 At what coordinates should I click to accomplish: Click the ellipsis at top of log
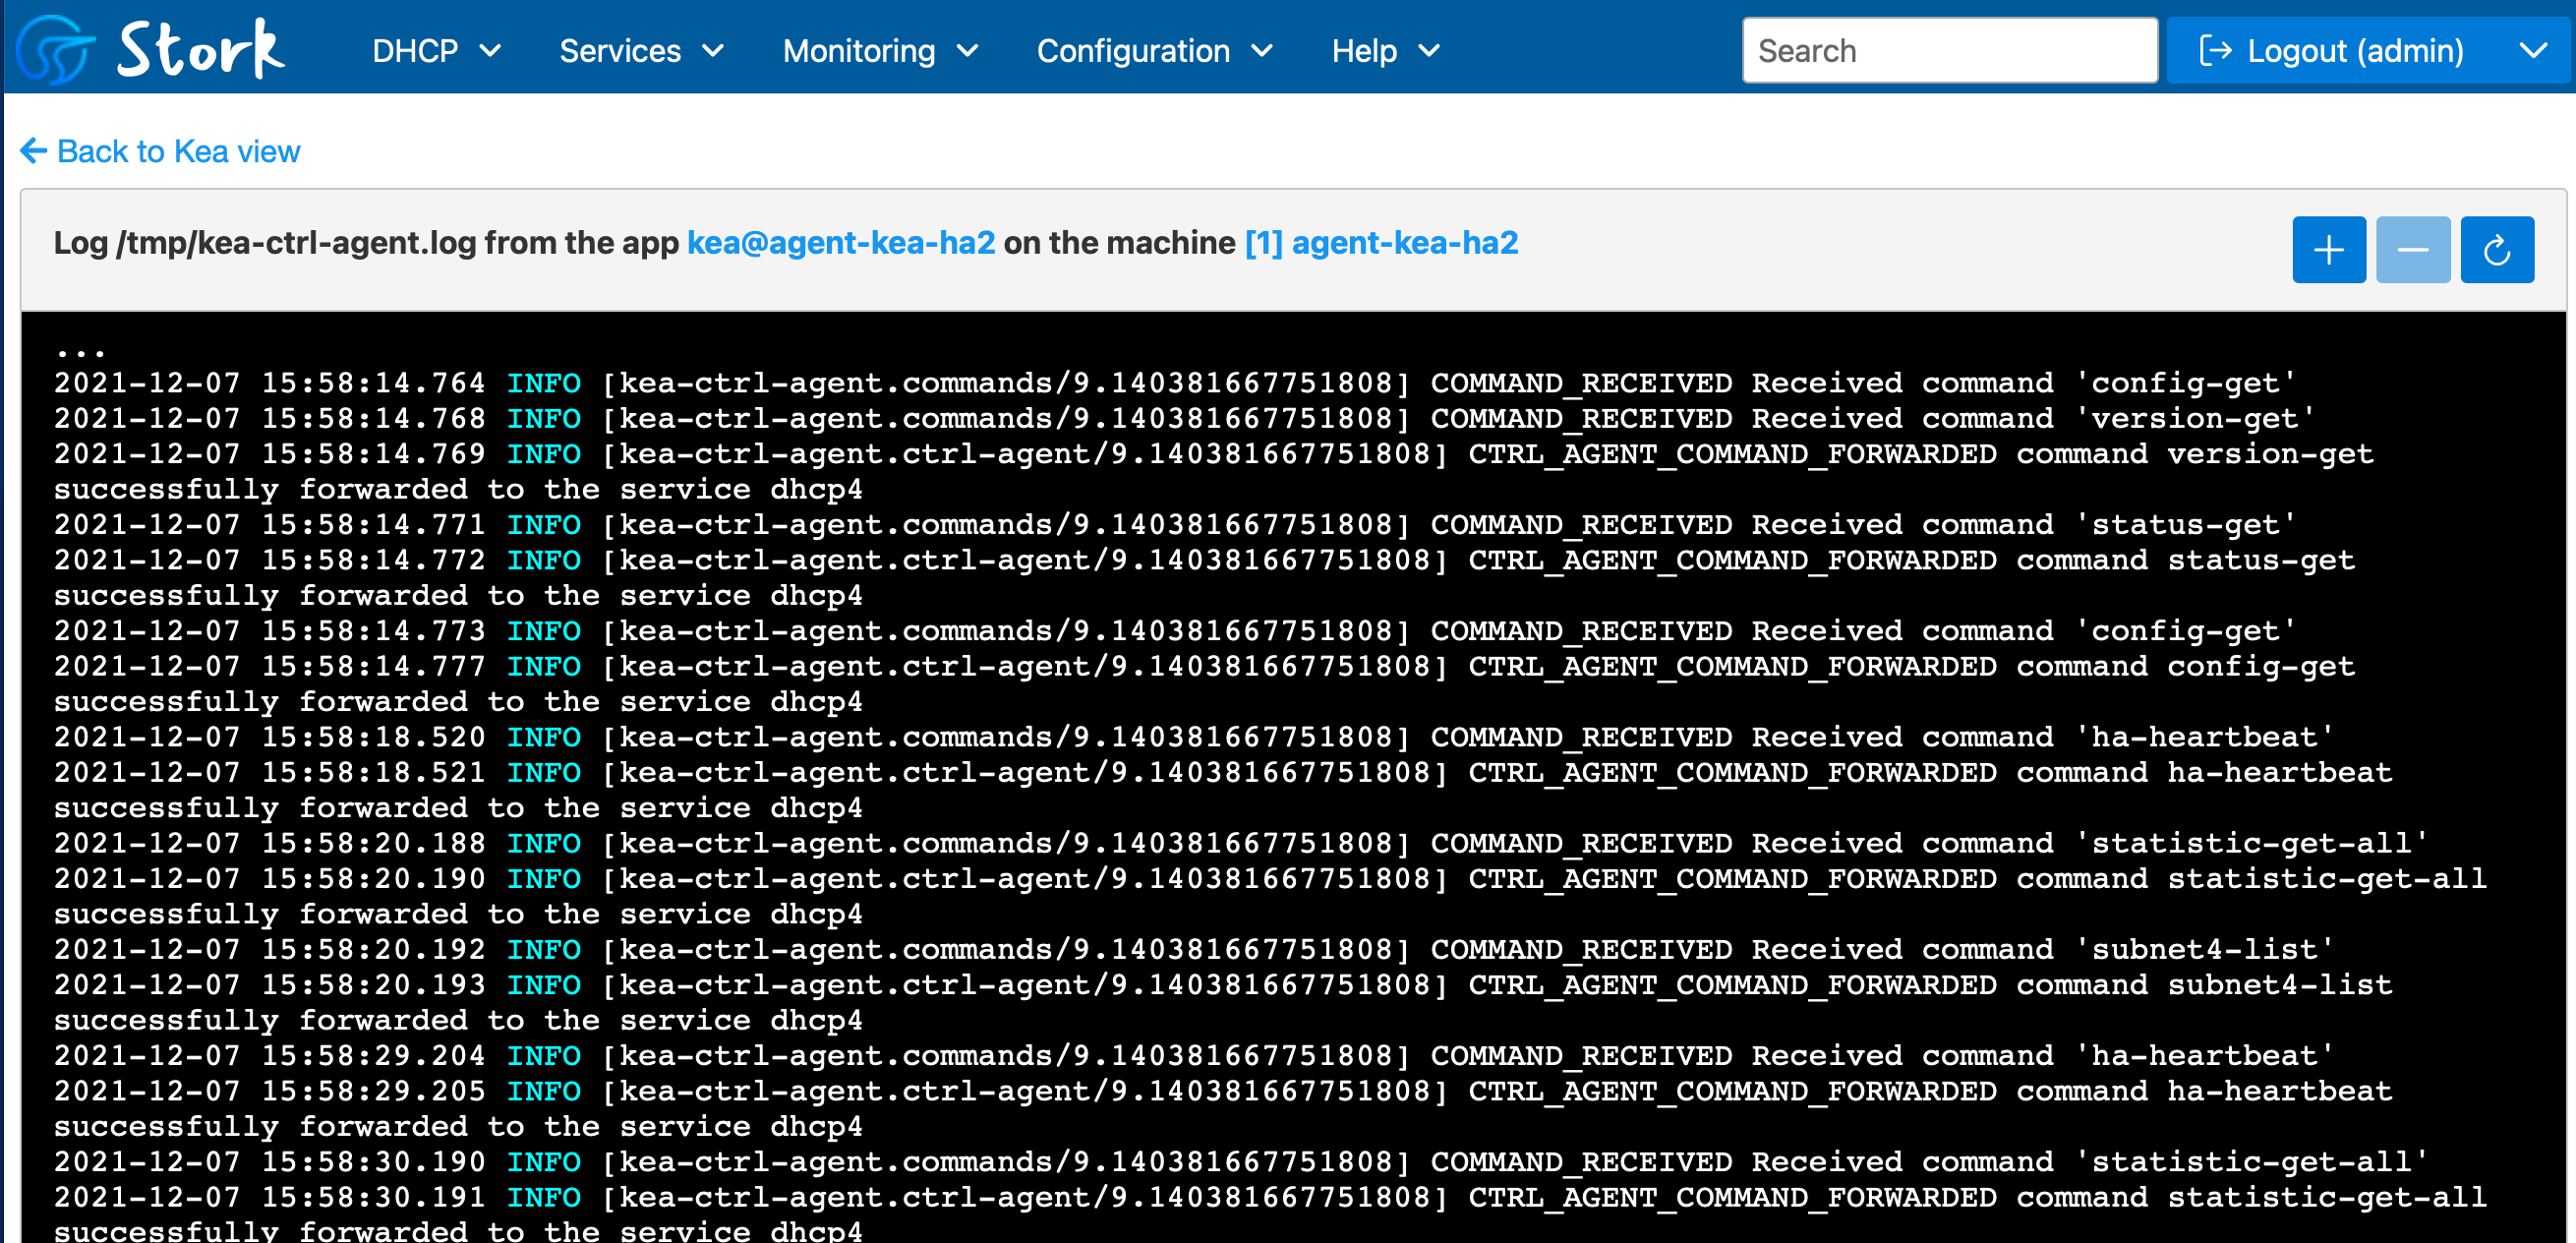point(80,351)
